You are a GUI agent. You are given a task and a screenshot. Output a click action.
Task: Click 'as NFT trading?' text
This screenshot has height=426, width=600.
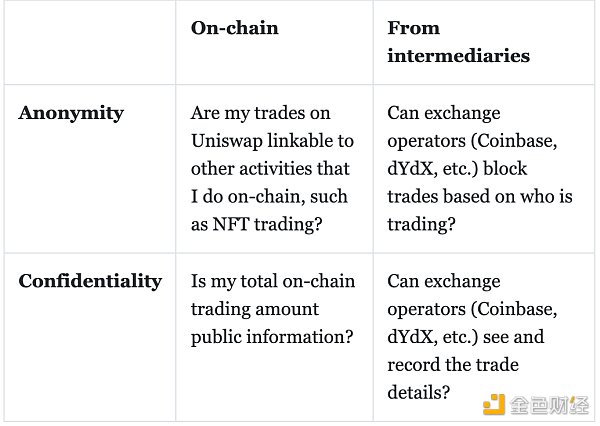click(x=256, y=224)
